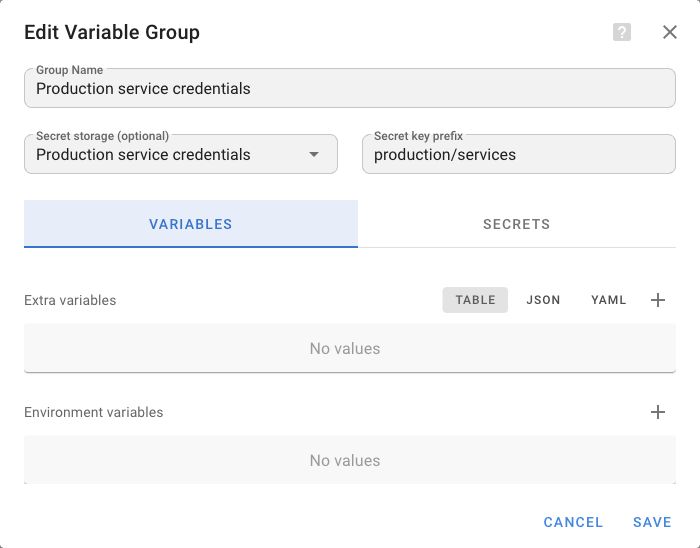The height and width of the screenshot is (548, 700).
Task: Add a new extra variable with plus icon
Action: pos(658,300)
